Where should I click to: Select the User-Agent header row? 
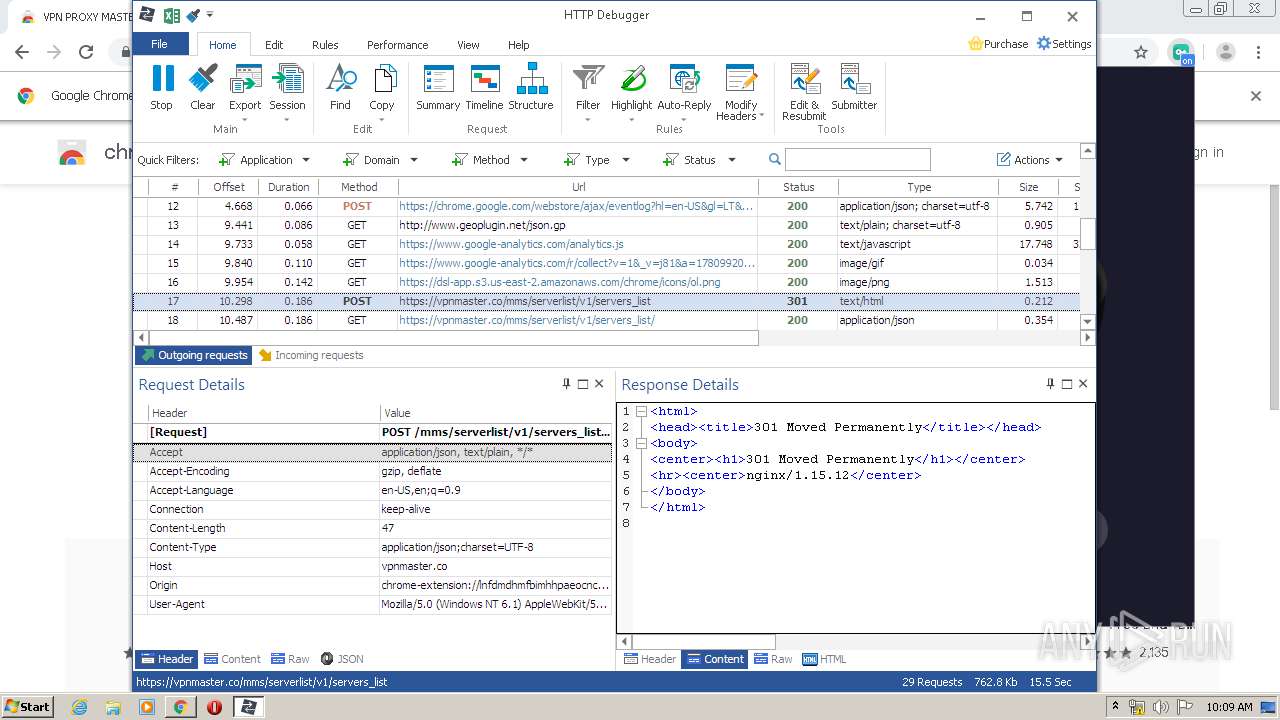[x=373, y=604]
